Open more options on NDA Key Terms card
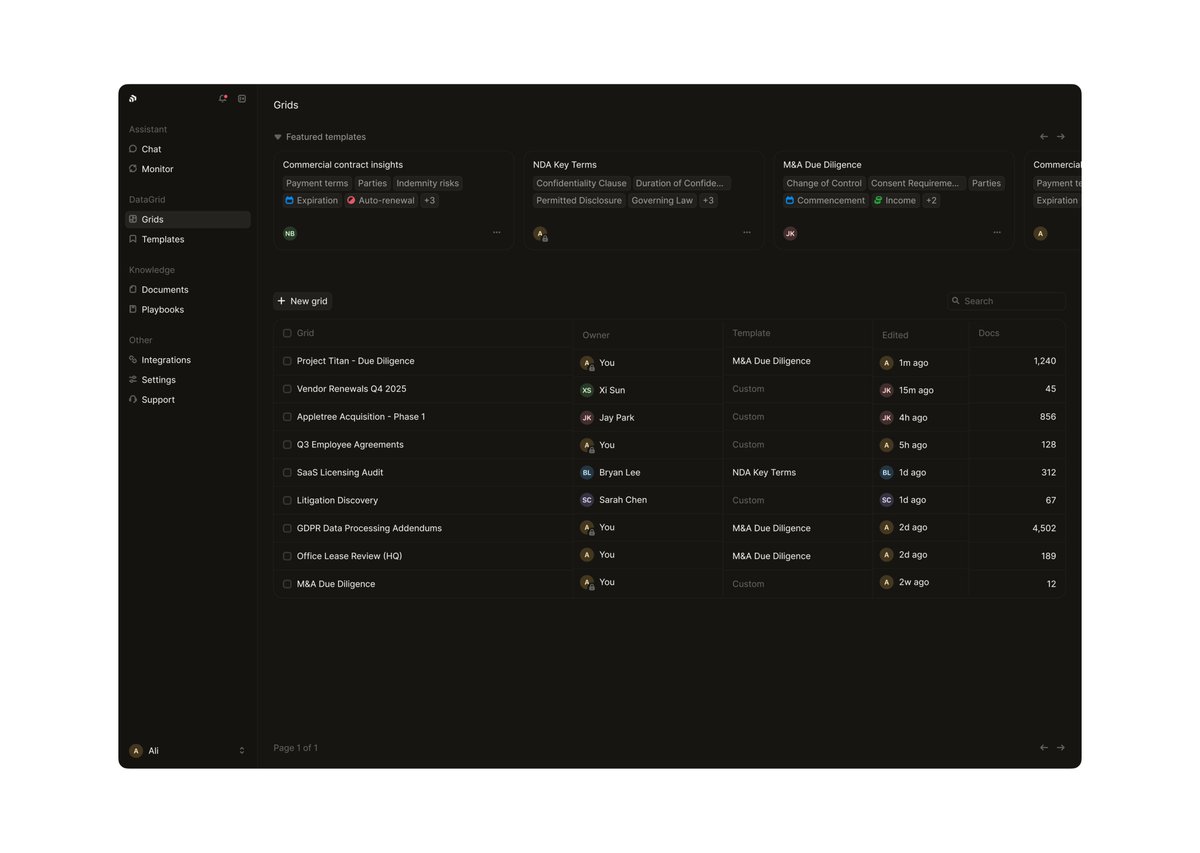Screen dimensions: 1200x853 [x=747, y=232]
